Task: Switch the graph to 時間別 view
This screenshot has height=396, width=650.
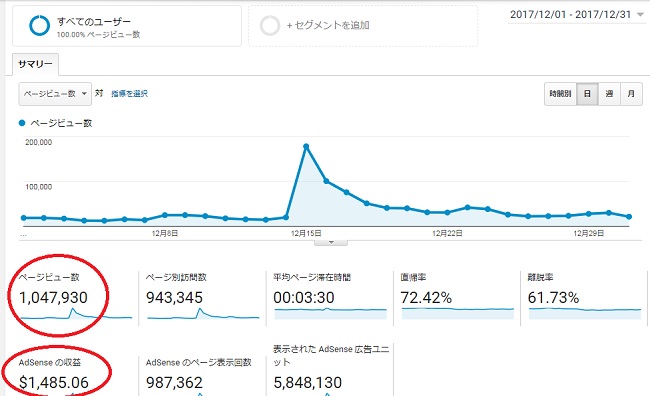Action: point(560,94)
